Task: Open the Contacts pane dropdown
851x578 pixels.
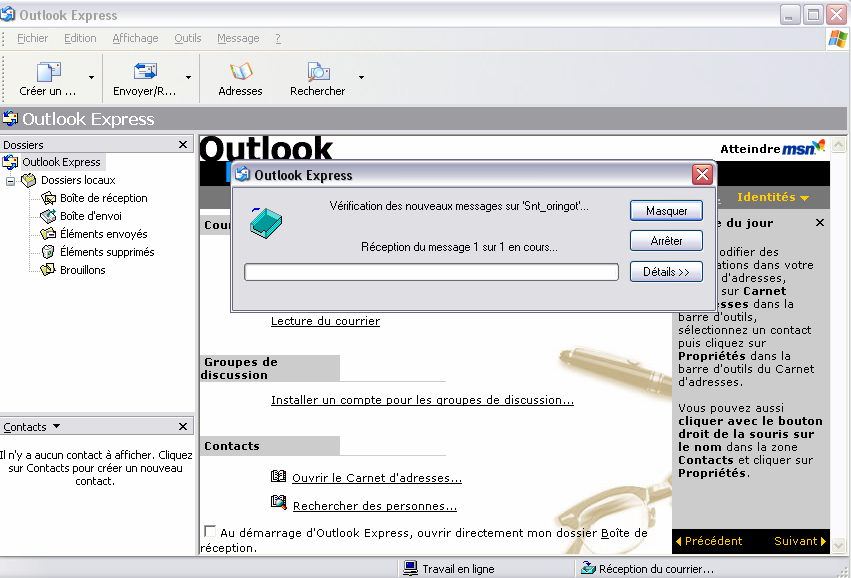Action: coord(56,427)
